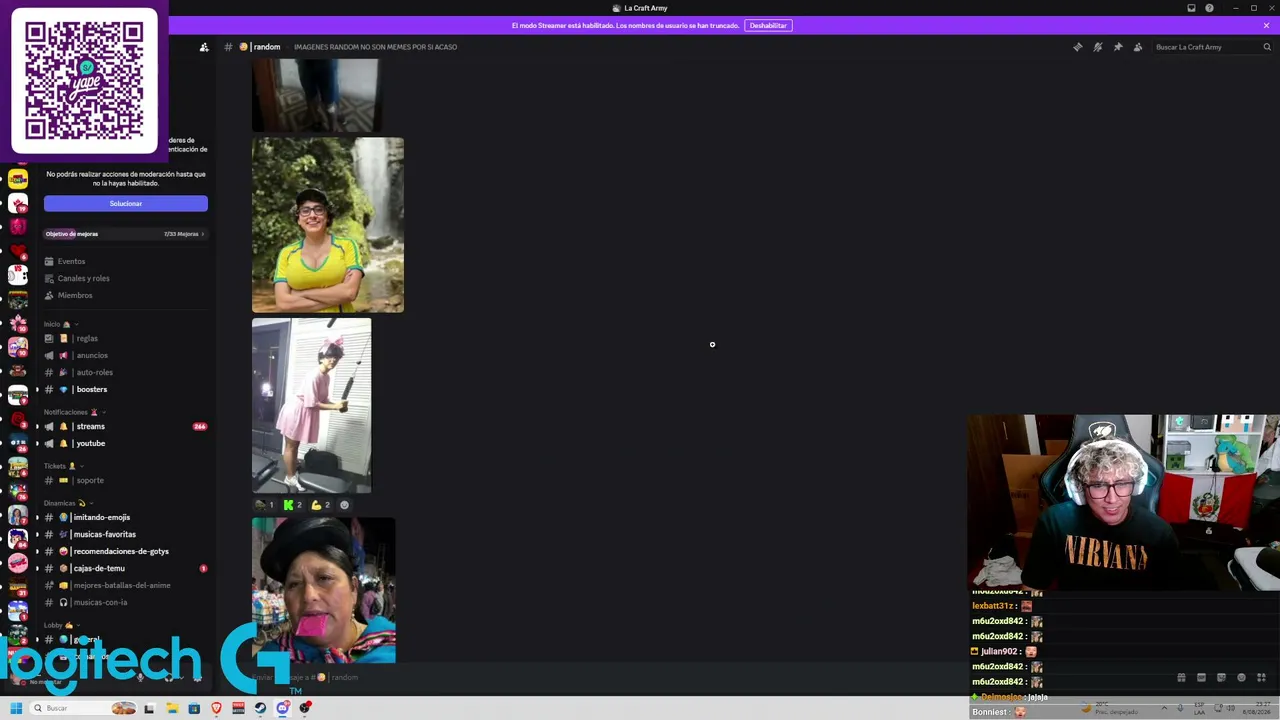Image resolution: width=1280 pixels, height=720 pixels.
Task: Click the member list toggle beside server name
Action: pos(204,47)
